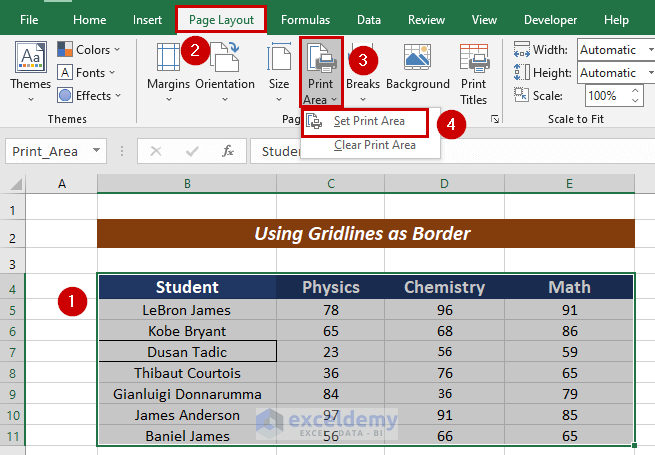Switch to the Developer tab

click(x=550, y=20)
